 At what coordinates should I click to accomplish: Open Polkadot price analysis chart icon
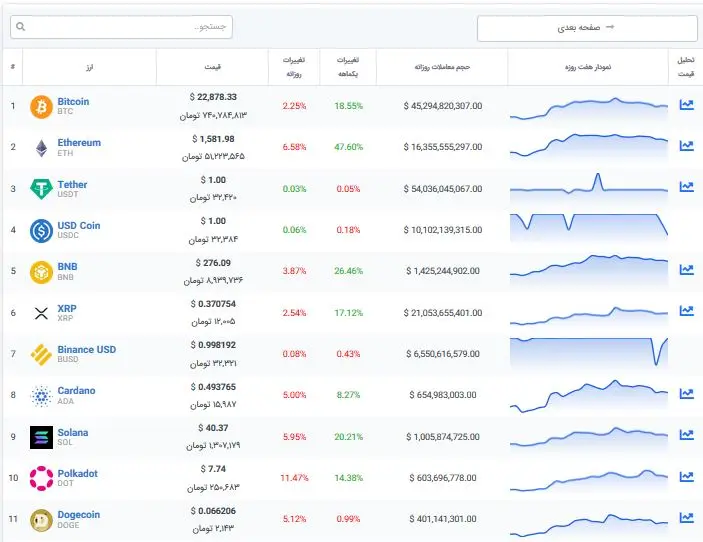point(686,476)
